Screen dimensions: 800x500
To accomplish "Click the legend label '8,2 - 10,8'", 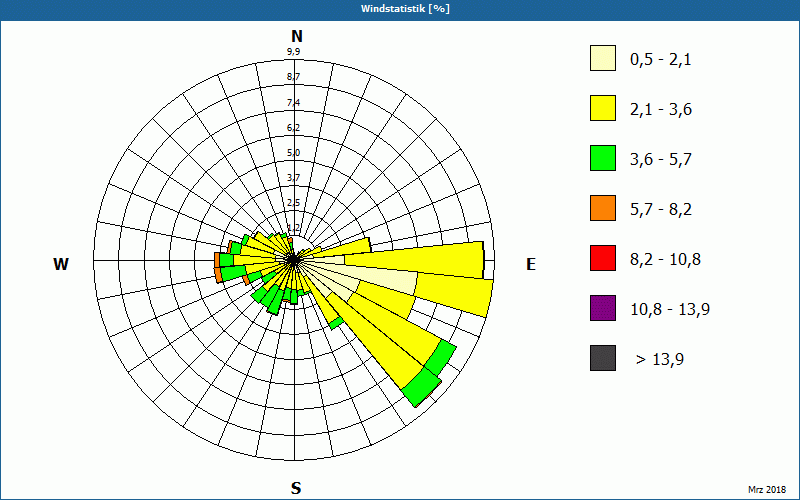I will tap(665, 260).
